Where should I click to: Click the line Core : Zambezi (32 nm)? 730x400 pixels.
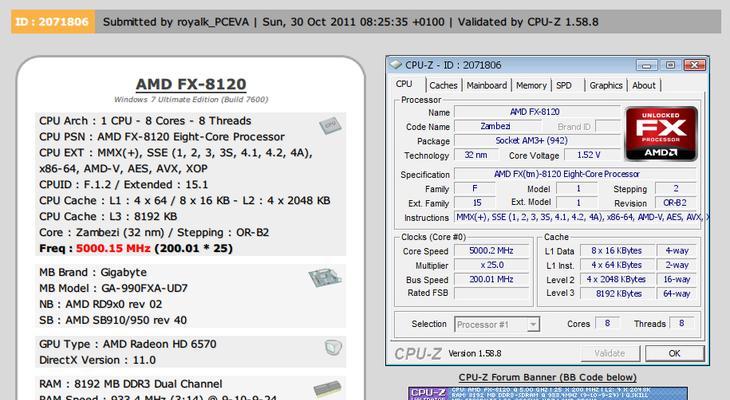click(154, 232)
